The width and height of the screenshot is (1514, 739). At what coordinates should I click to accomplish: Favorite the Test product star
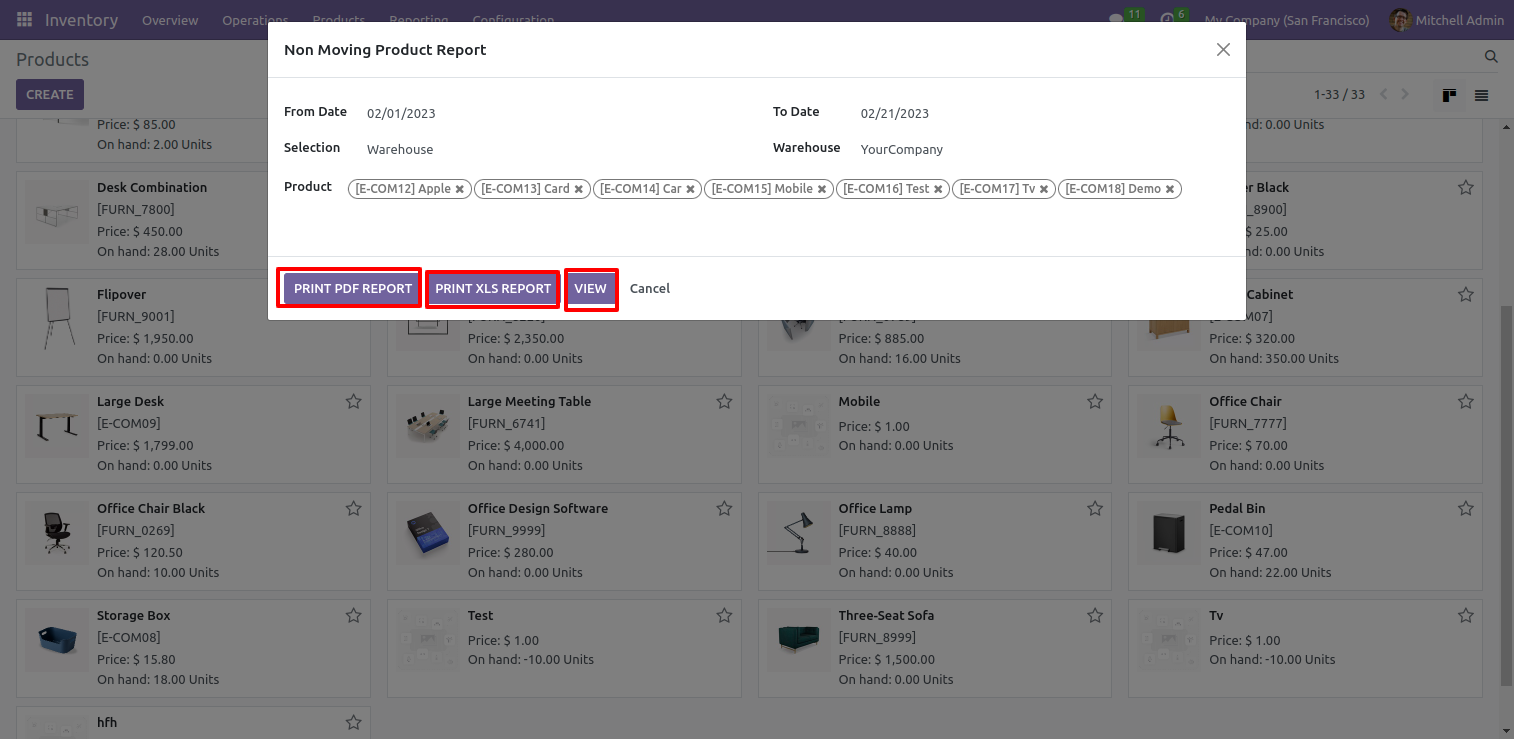724,615
